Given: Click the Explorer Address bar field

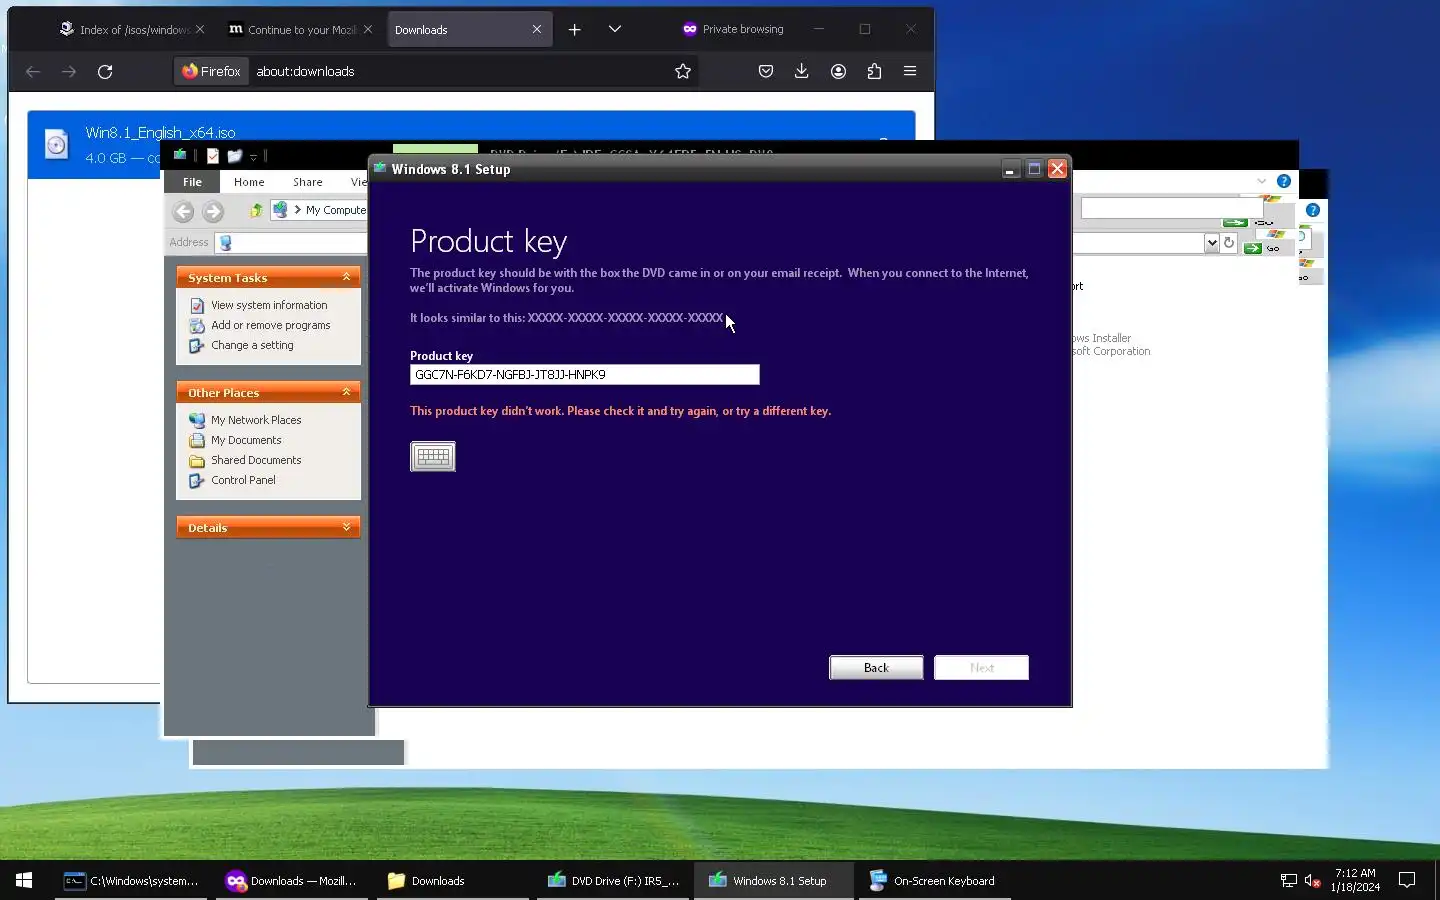Looking at the screenshot, I should pyautogui.click(x=292, y=243).
